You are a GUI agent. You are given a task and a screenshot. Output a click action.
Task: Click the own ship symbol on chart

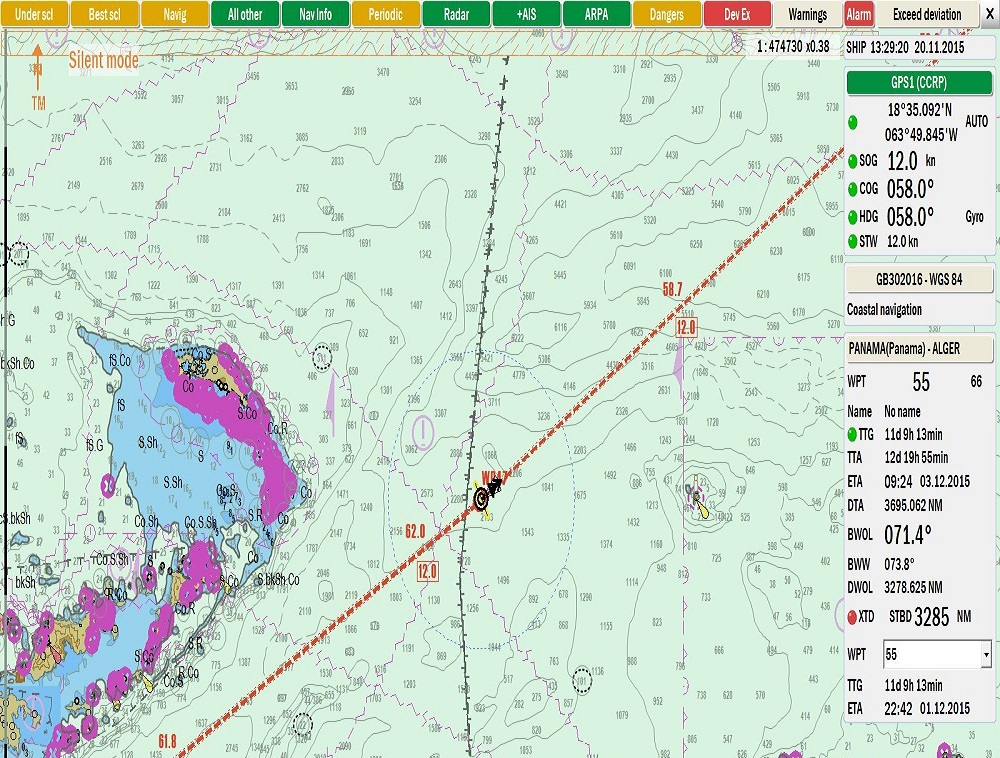click(482, 497)
